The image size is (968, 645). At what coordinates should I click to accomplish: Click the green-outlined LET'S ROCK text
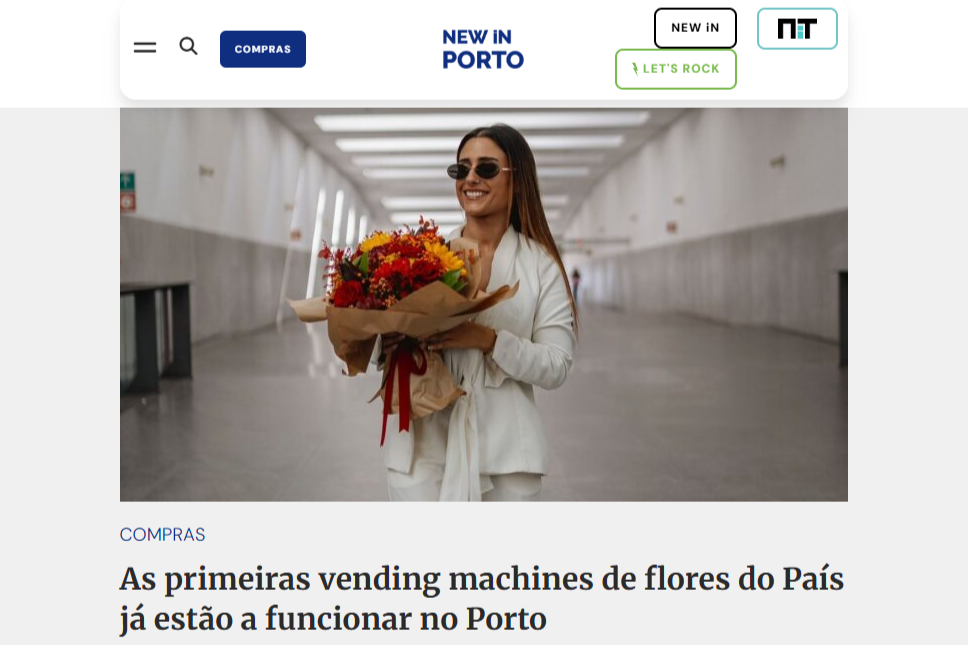(681, 69)
